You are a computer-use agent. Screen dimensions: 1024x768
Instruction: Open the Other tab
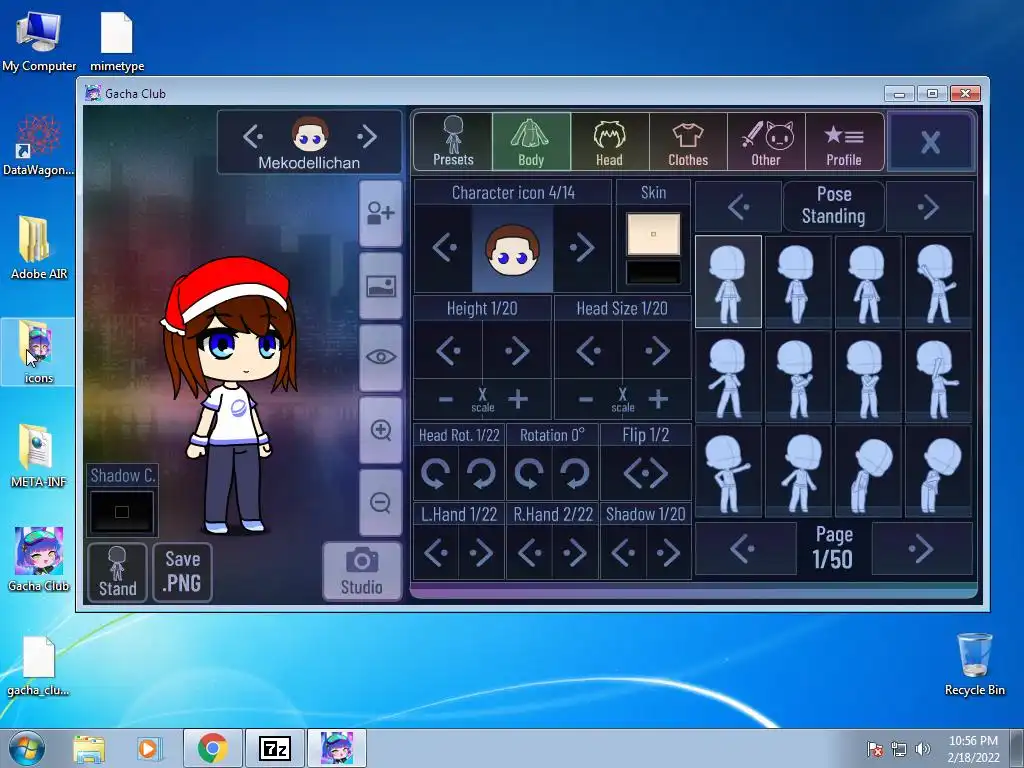(766, 142)
